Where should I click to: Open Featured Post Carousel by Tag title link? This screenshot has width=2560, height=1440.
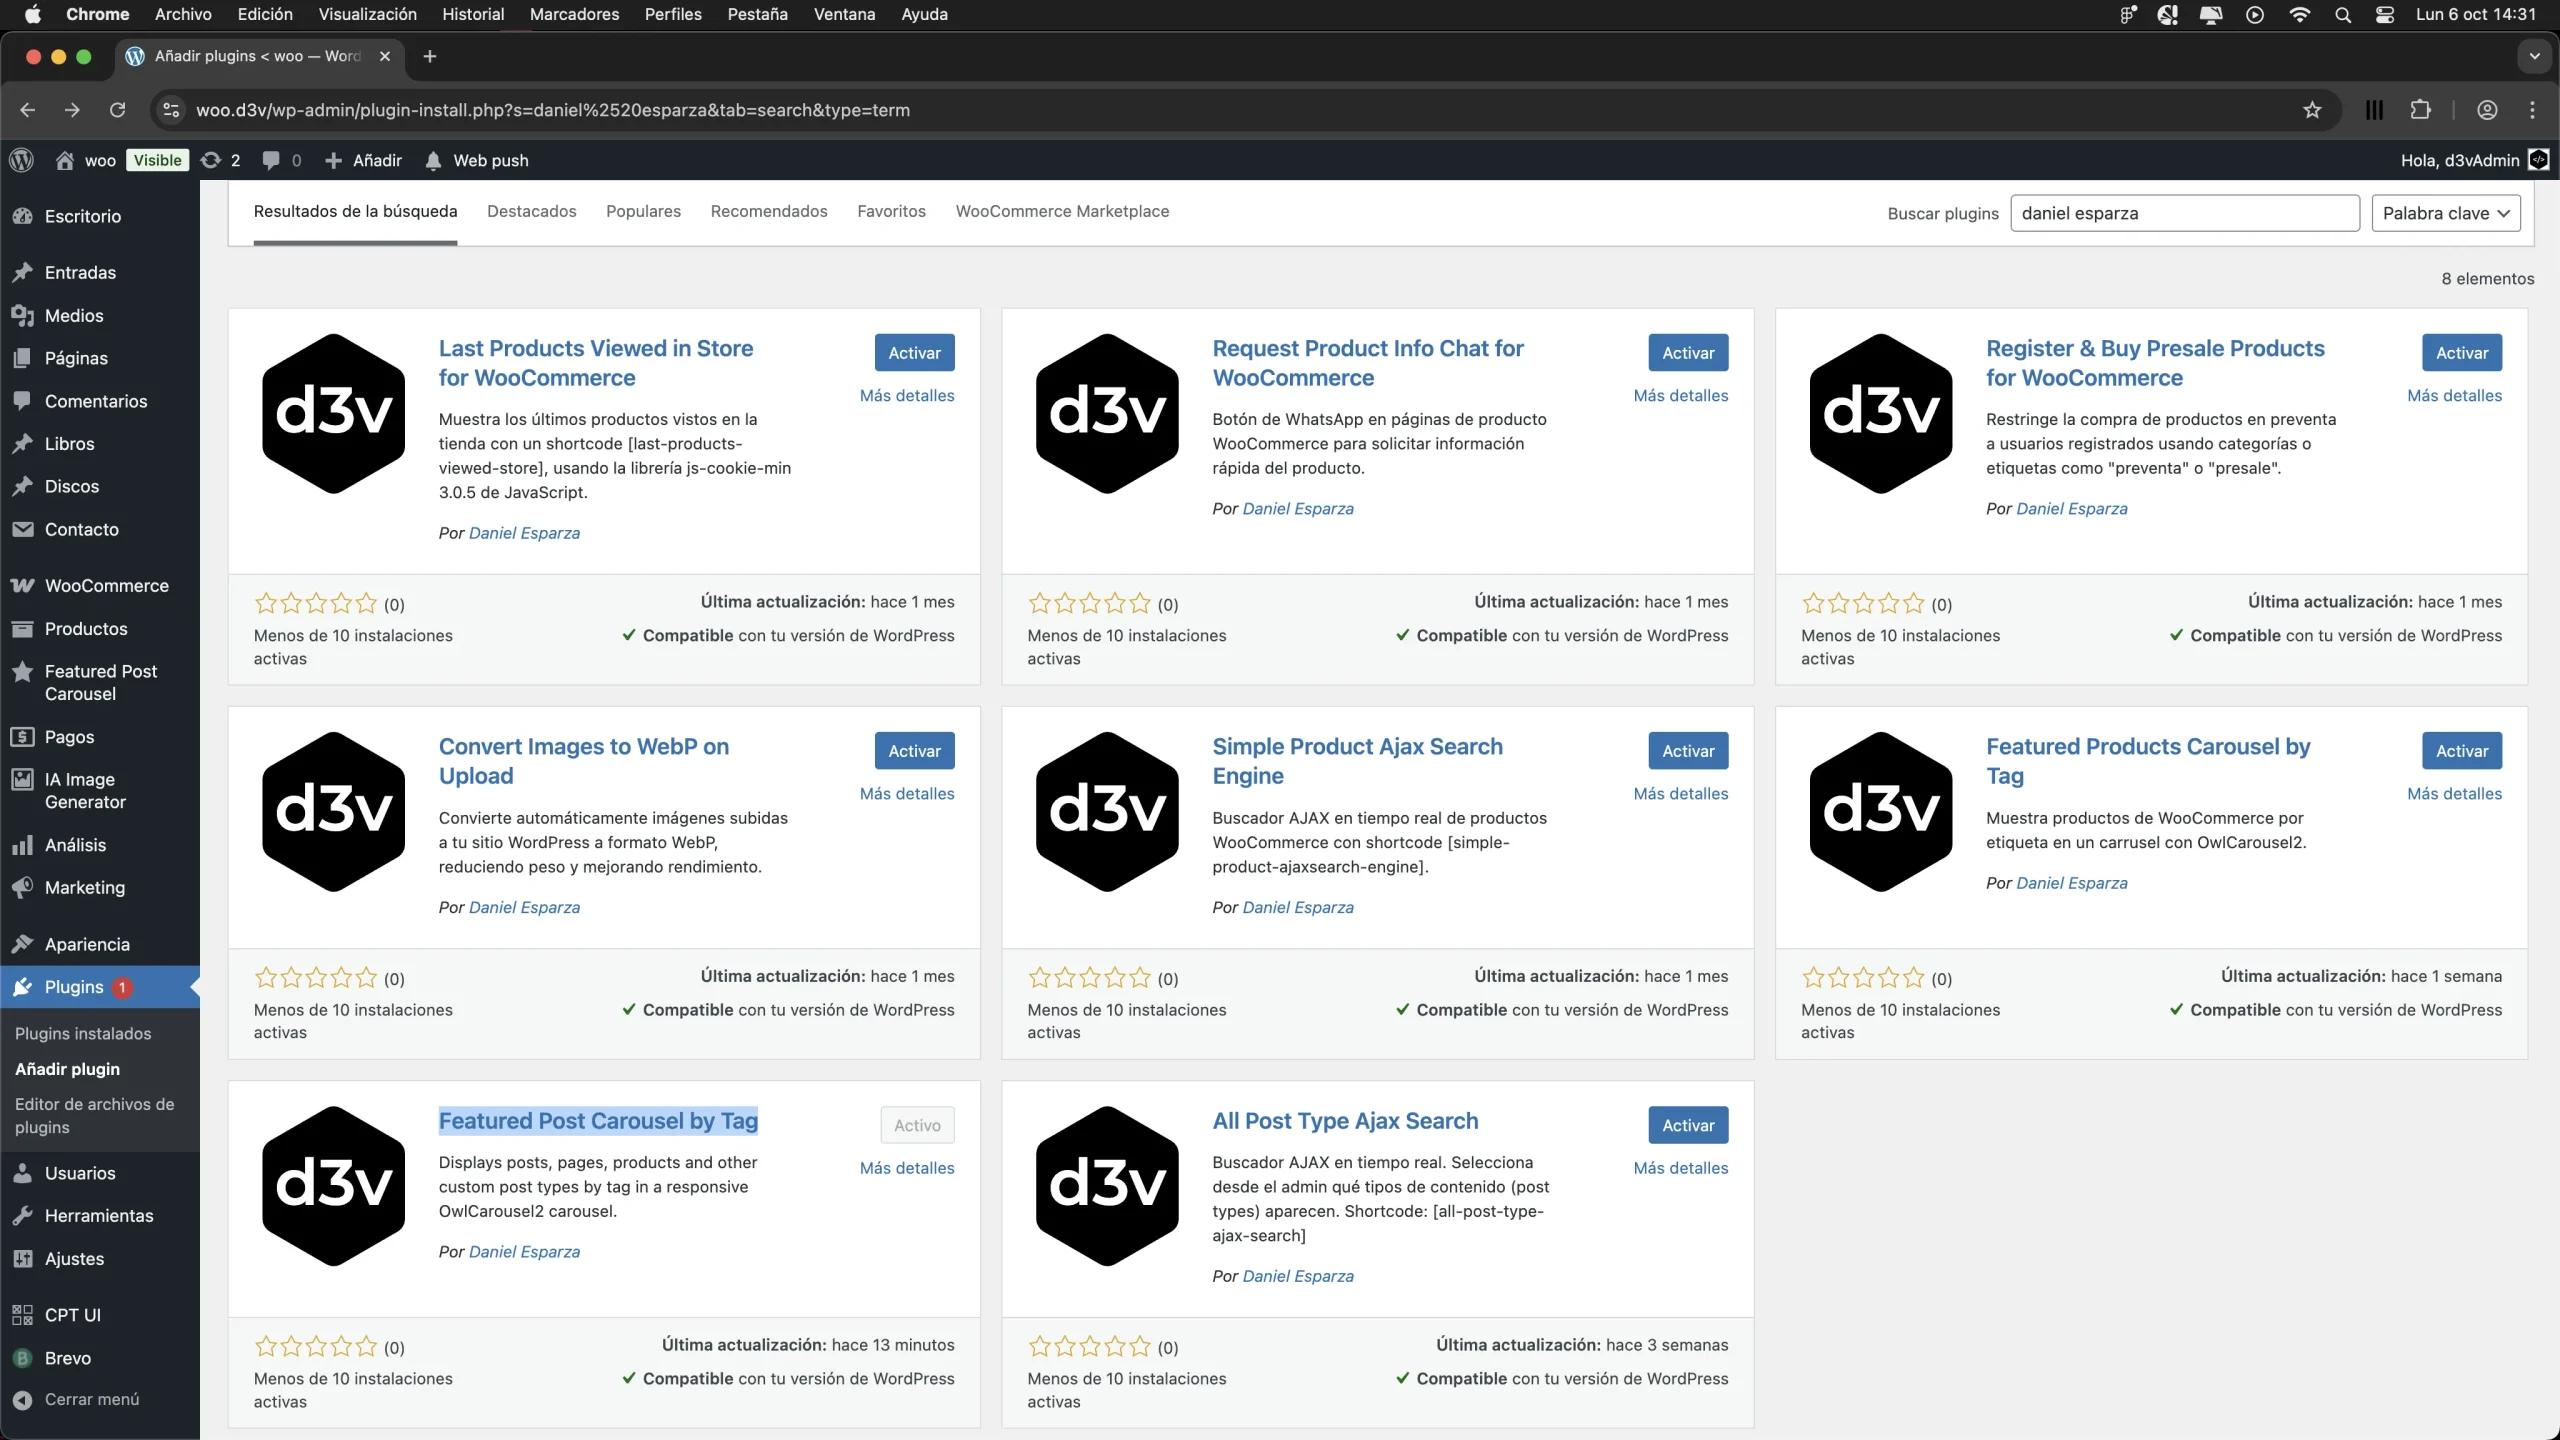[x=598, y=1121]
